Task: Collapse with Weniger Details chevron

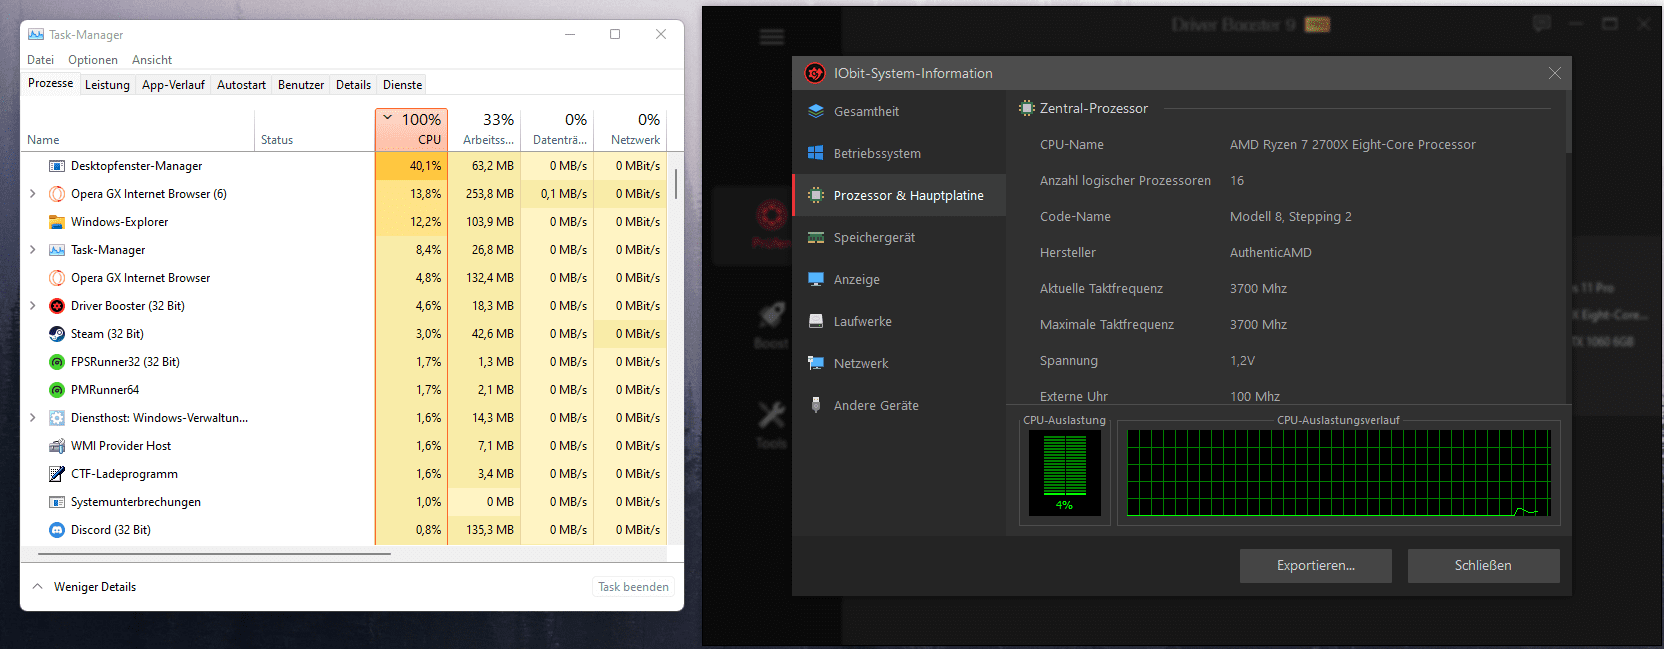Action: pyautogui.click(x=38, y=587)
